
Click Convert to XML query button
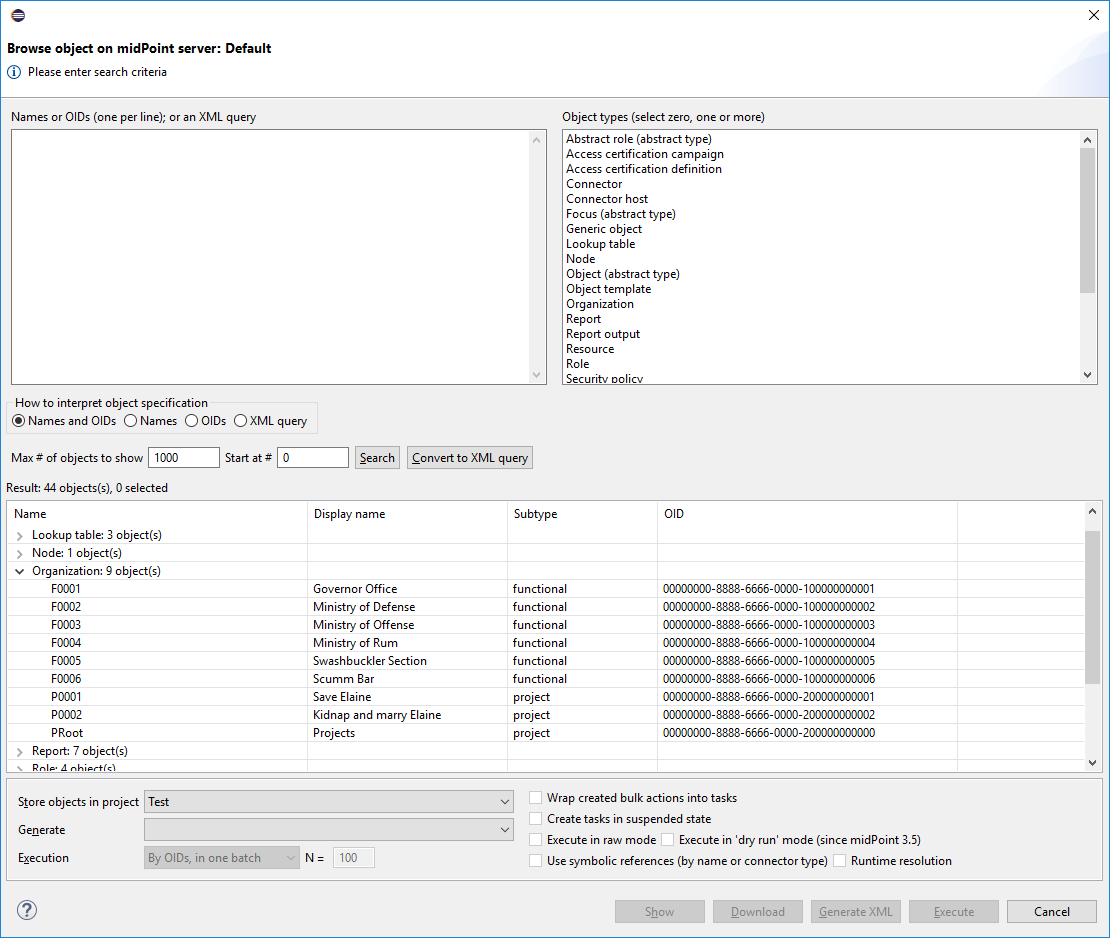coord(470,458)
